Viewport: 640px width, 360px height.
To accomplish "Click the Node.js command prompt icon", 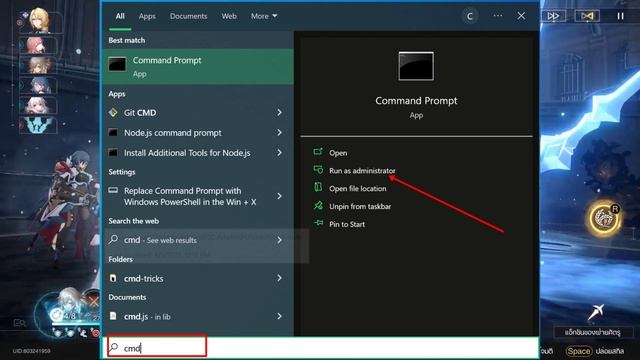I will (x=113, y=132).
